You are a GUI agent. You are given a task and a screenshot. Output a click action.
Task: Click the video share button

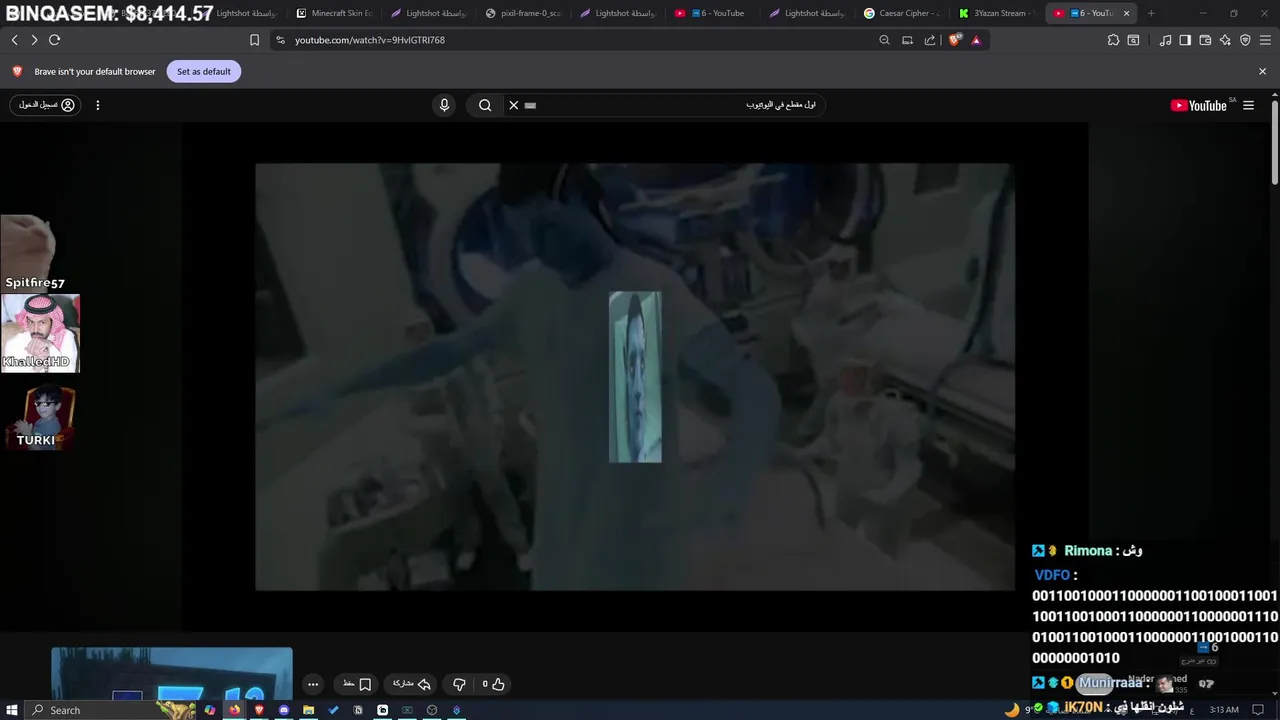coord(412,684)
